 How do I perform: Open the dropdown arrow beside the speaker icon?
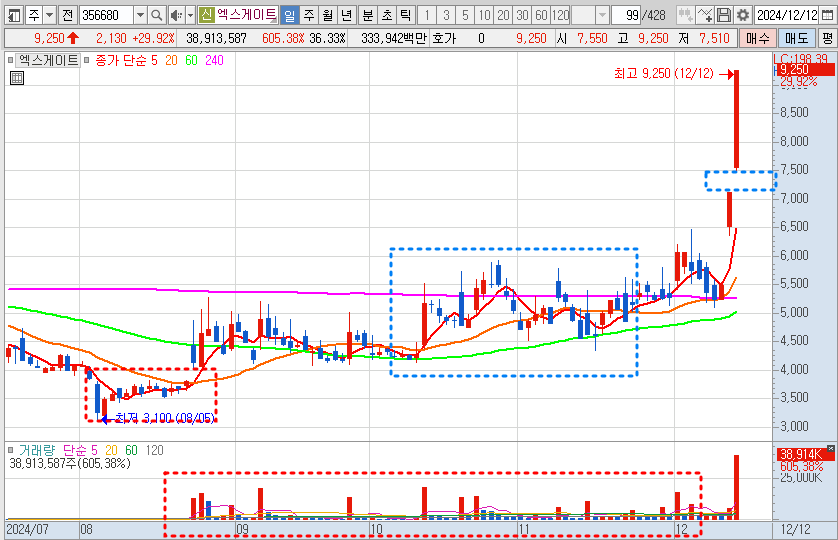pos(190,15)
